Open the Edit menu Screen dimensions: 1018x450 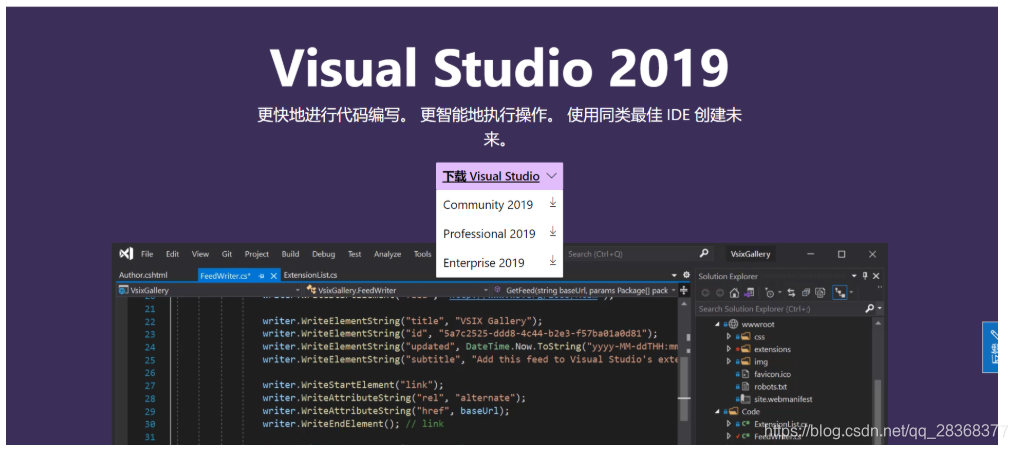172,254
